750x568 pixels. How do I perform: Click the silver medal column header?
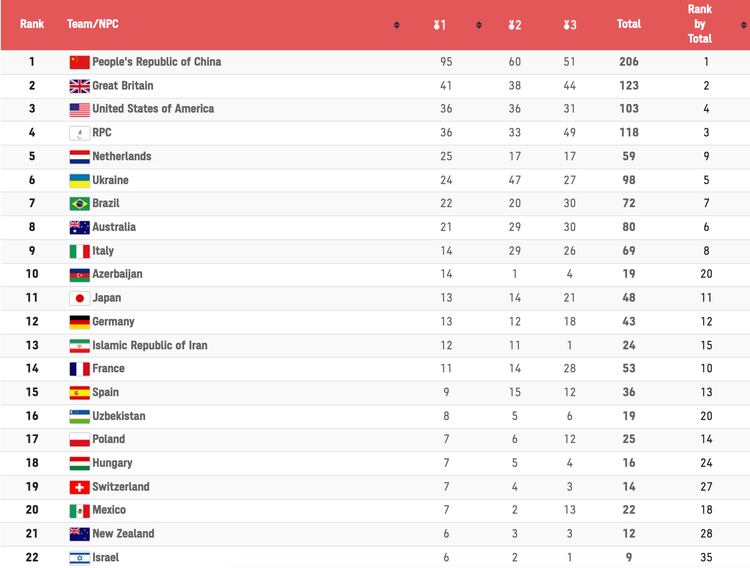[515, 24]
